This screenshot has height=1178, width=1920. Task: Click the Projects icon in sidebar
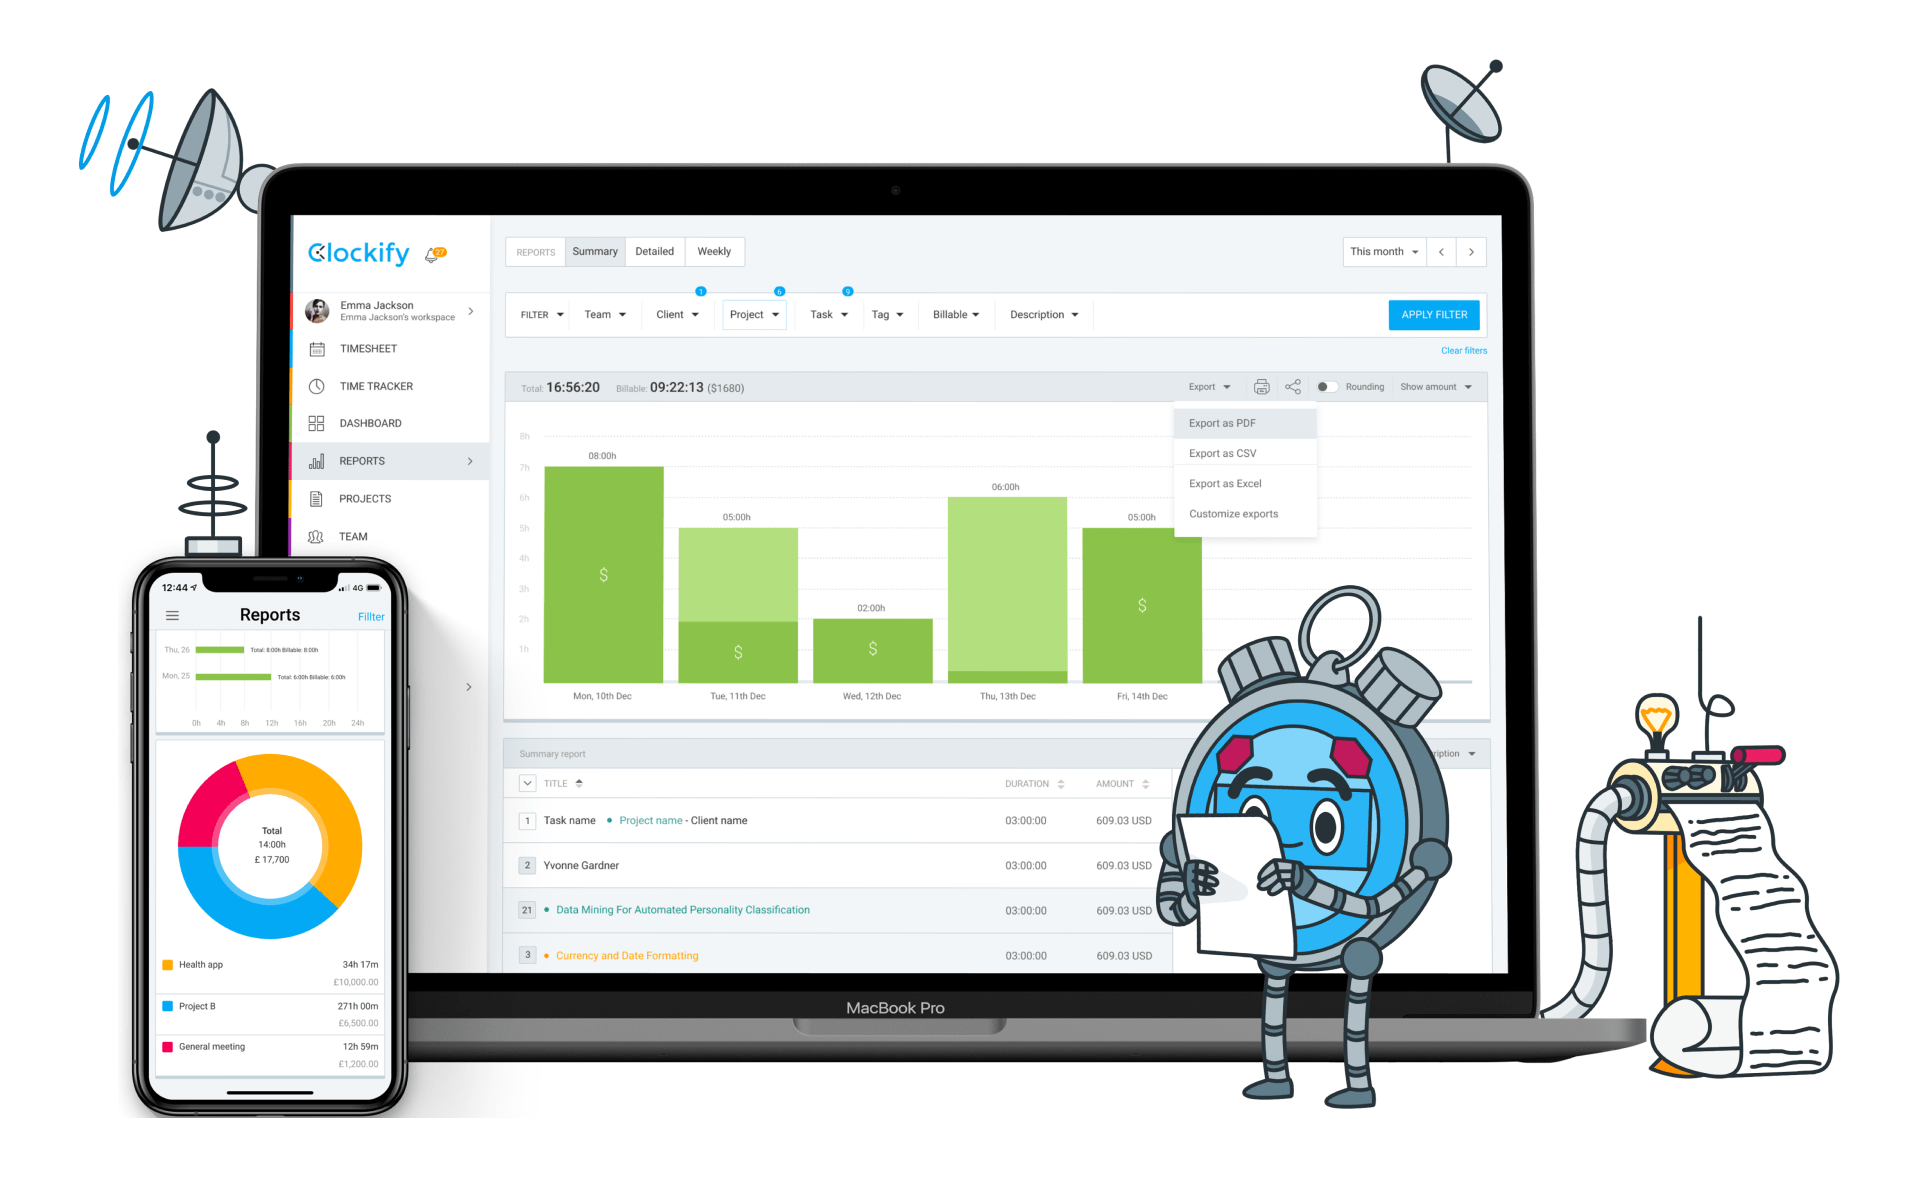[315, 498]
